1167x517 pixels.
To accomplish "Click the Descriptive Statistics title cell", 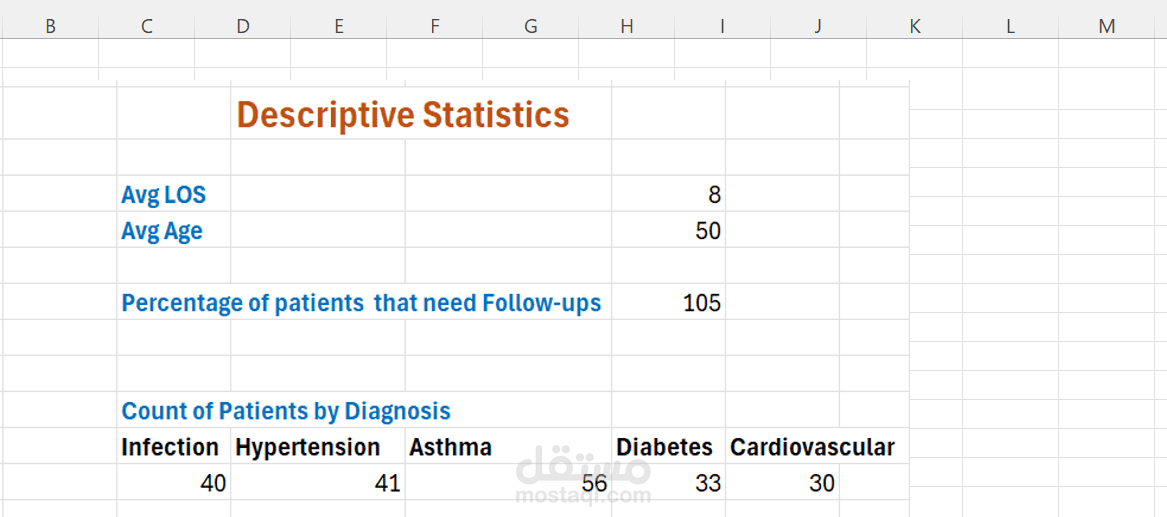I will (403, 115).
